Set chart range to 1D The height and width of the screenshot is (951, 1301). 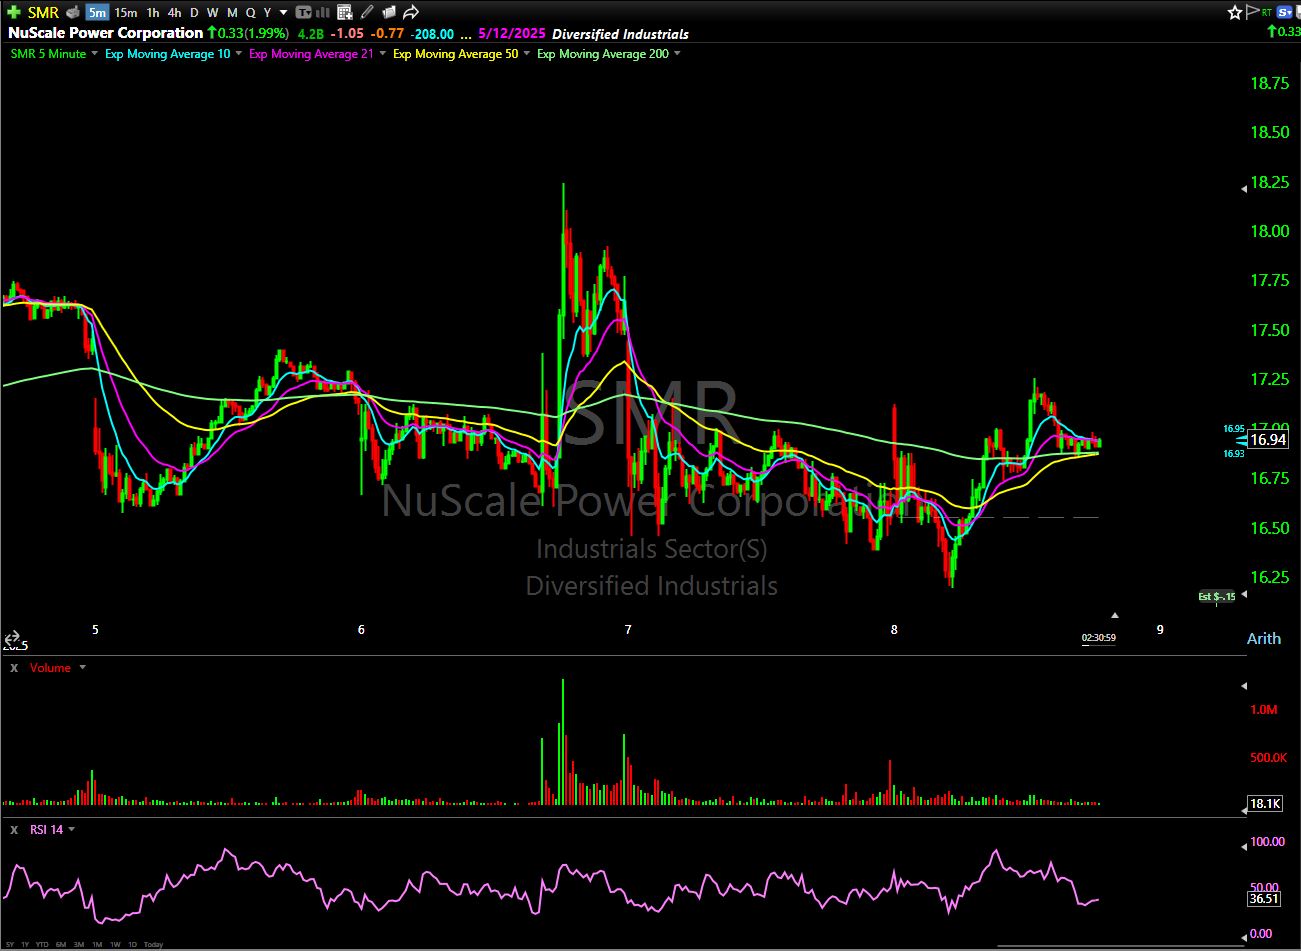click(x=132, y=944)
